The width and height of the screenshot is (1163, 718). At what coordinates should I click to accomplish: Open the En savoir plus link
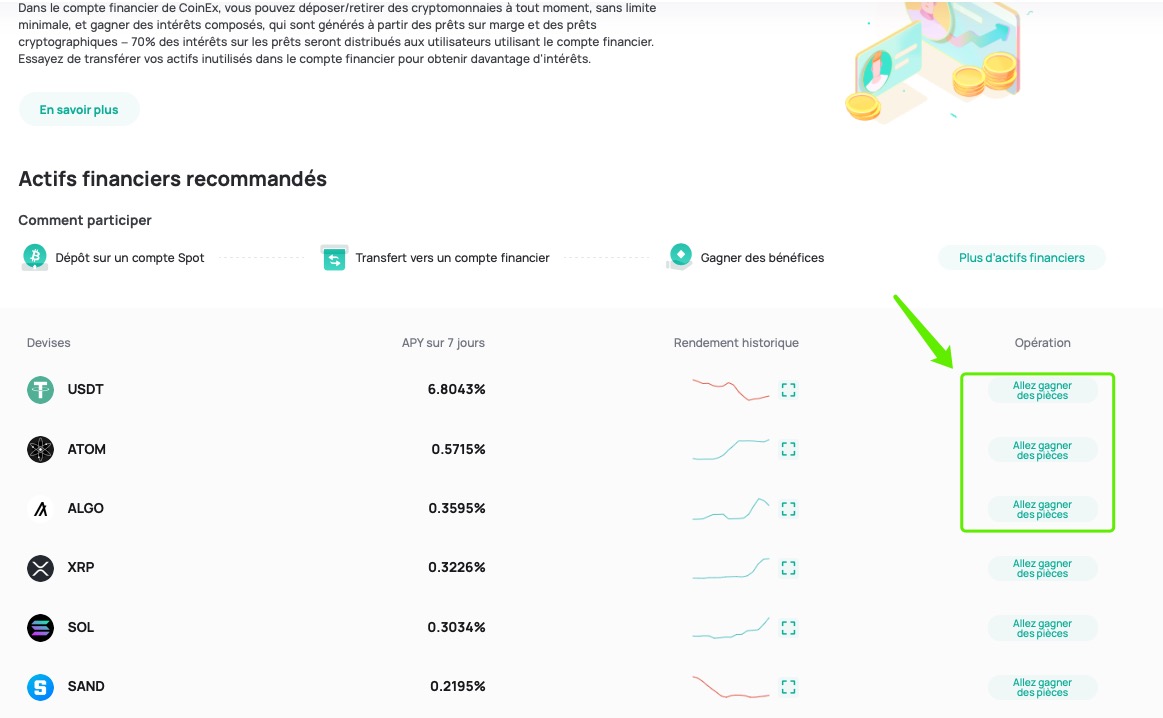click(79, 110)
